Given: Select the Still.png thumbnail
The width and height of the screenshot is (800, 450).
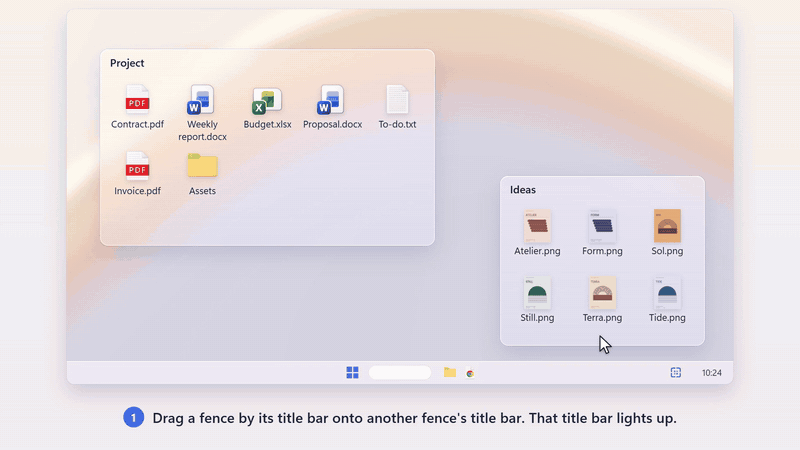Looking at the screenshot, I should click(x=537, y=293).
